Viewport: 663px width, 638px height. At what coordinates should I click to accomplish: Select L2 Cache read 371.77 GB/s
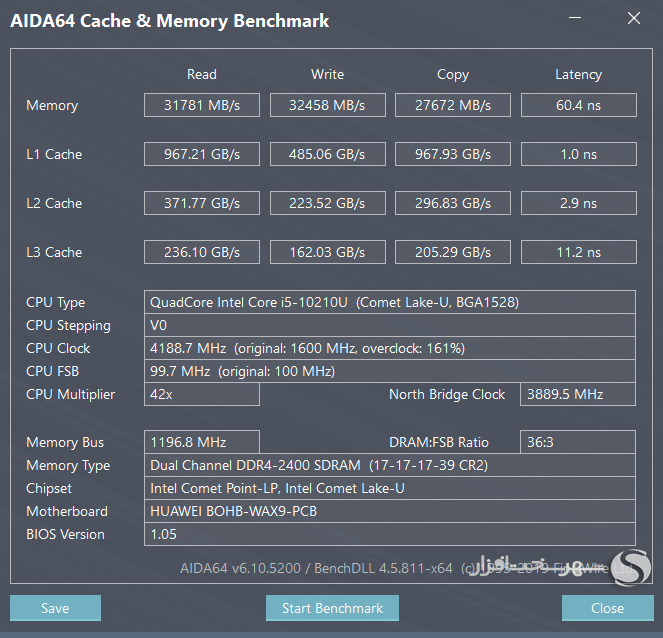point(202,203)
